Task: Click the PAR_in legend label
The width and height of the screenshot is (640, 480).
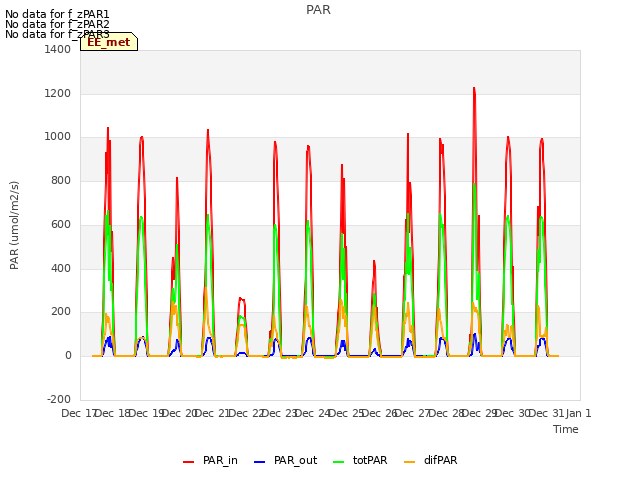Action: click(x=220, y=460)
